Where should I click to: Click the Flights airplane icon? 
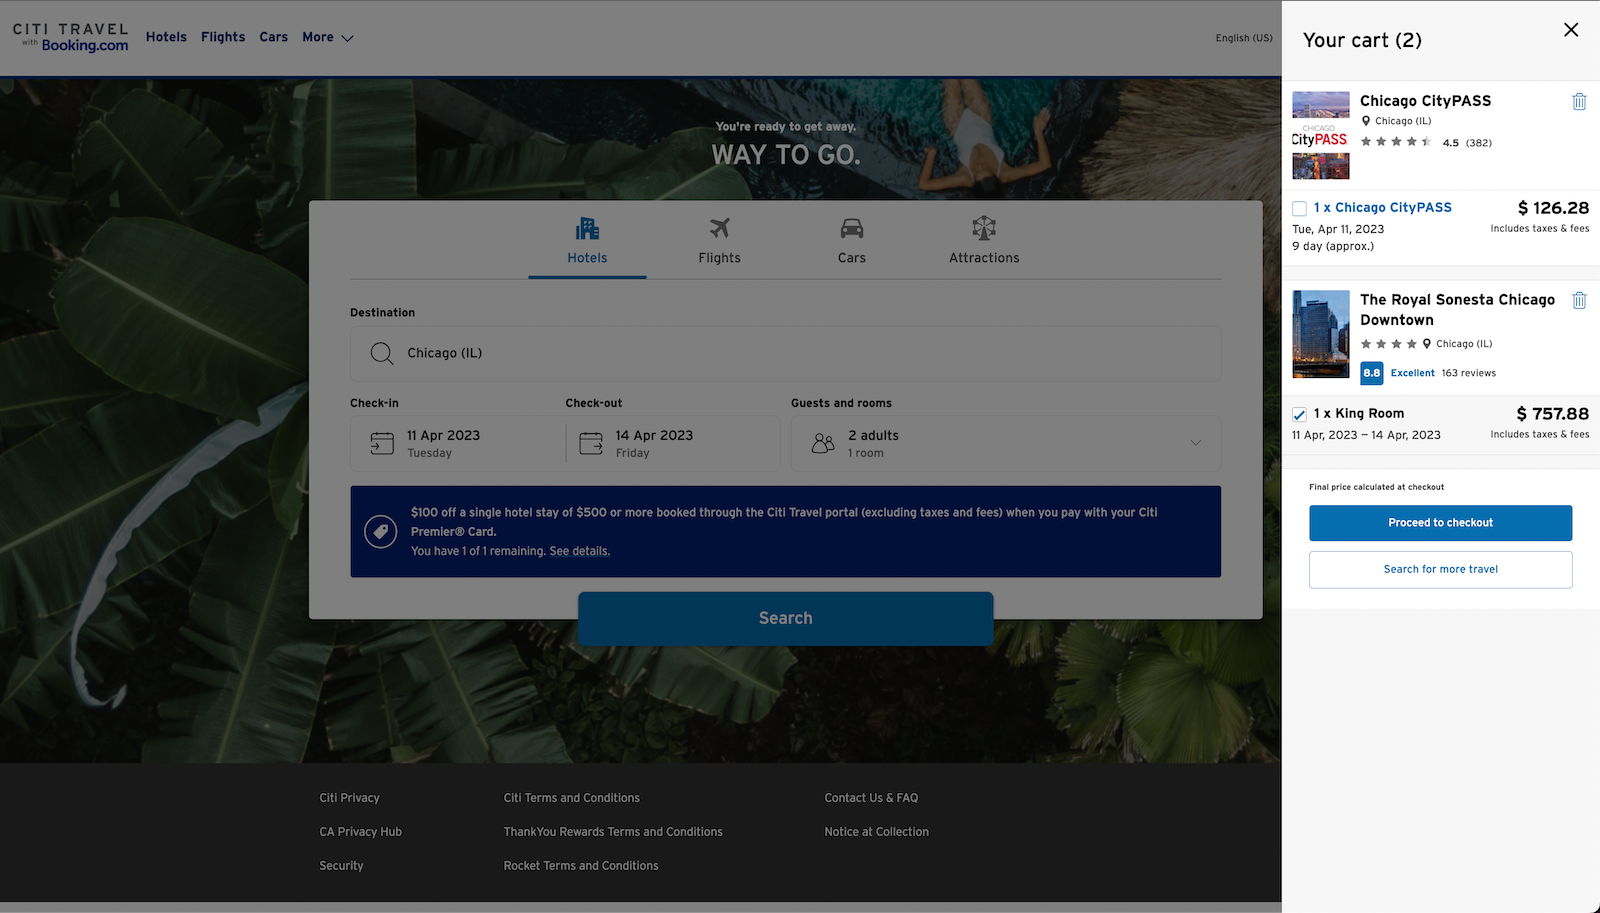(x=719, y=228)
